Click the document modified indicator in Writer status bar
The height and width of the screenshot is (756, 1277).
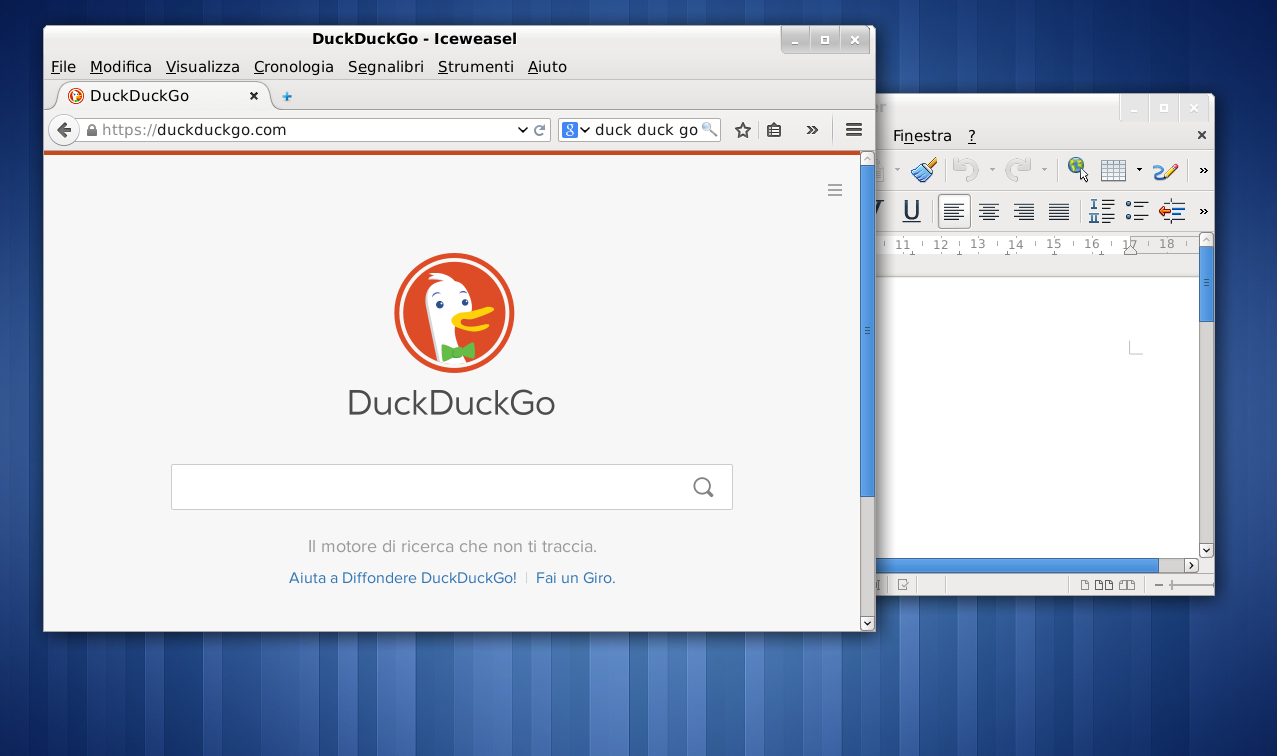pos(903,585)
